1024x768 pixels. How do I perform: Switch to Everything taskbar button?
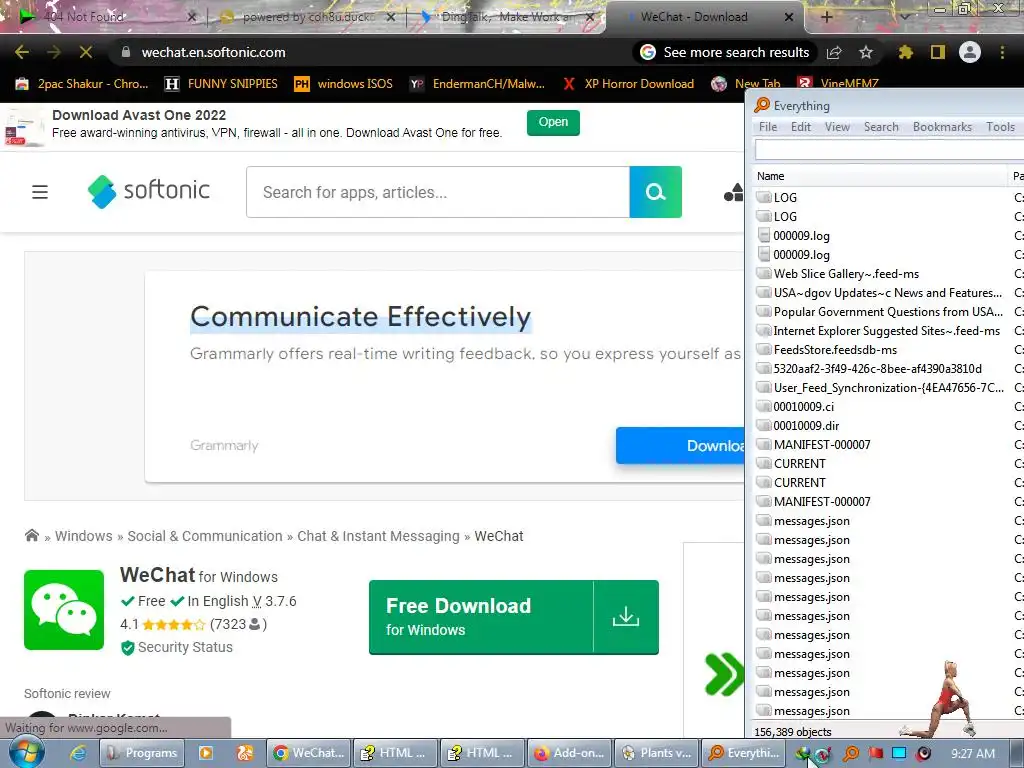tap(744, 753)
